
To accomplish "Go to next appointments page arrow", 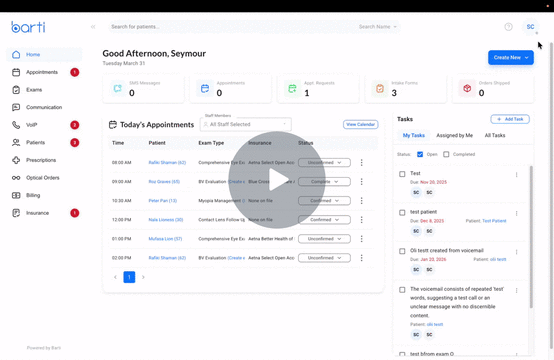I will (x=143, y=277).
